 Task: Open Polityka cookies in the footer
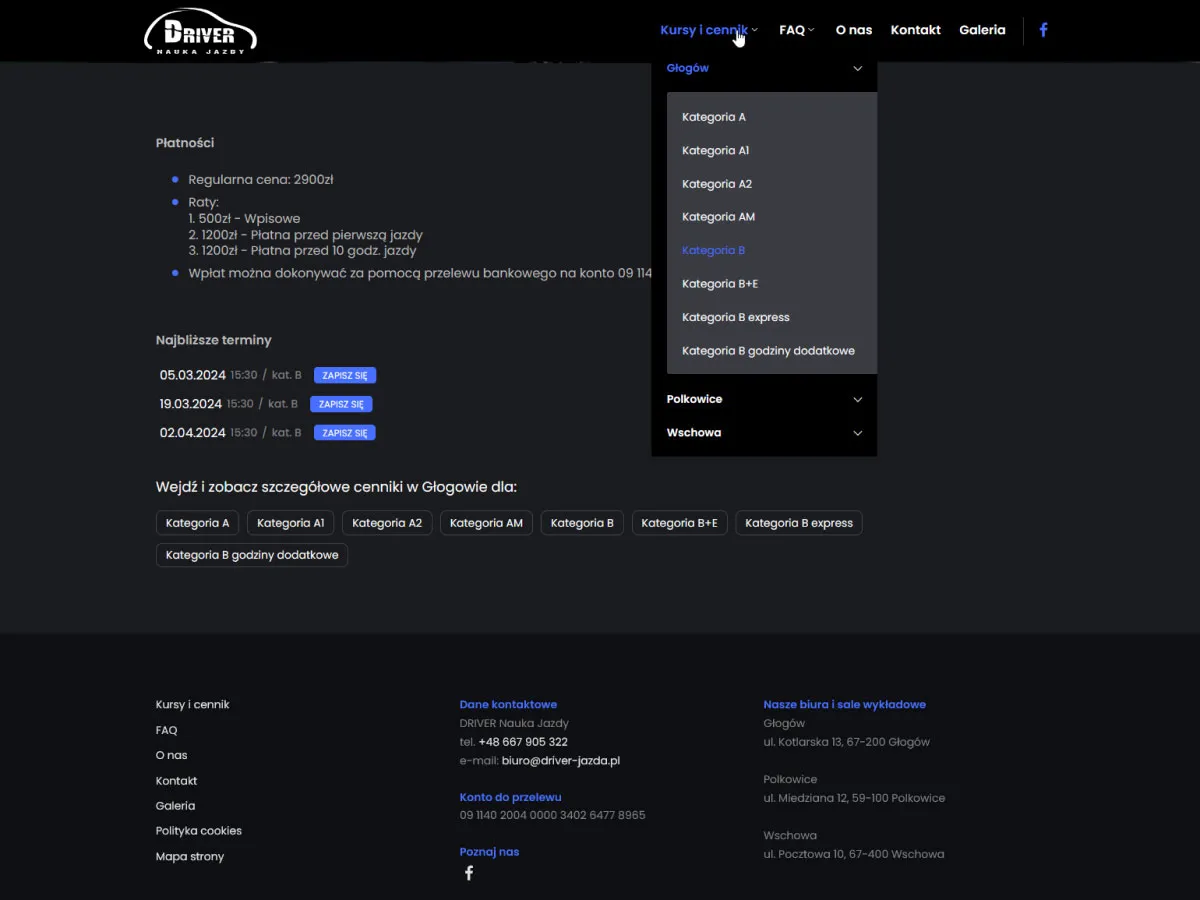pyautogui.click(x=198, y=831)
